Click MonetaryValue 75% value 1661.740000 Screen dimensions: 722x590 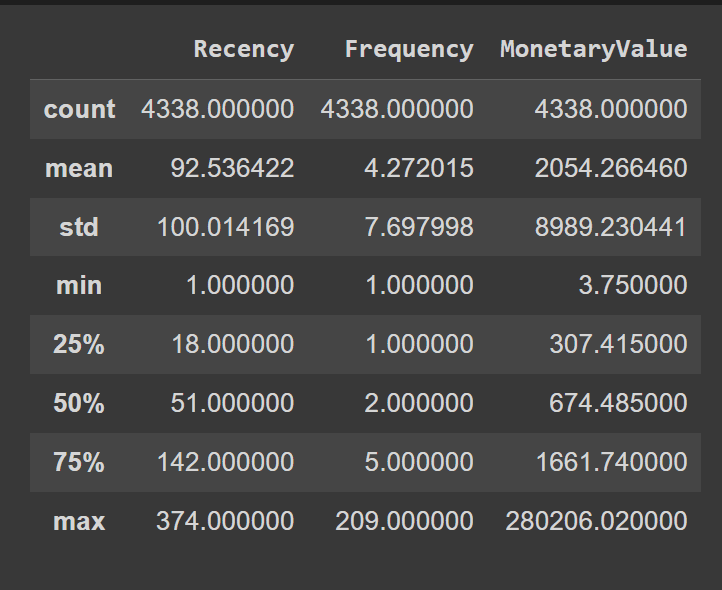(x=611, y=462)
